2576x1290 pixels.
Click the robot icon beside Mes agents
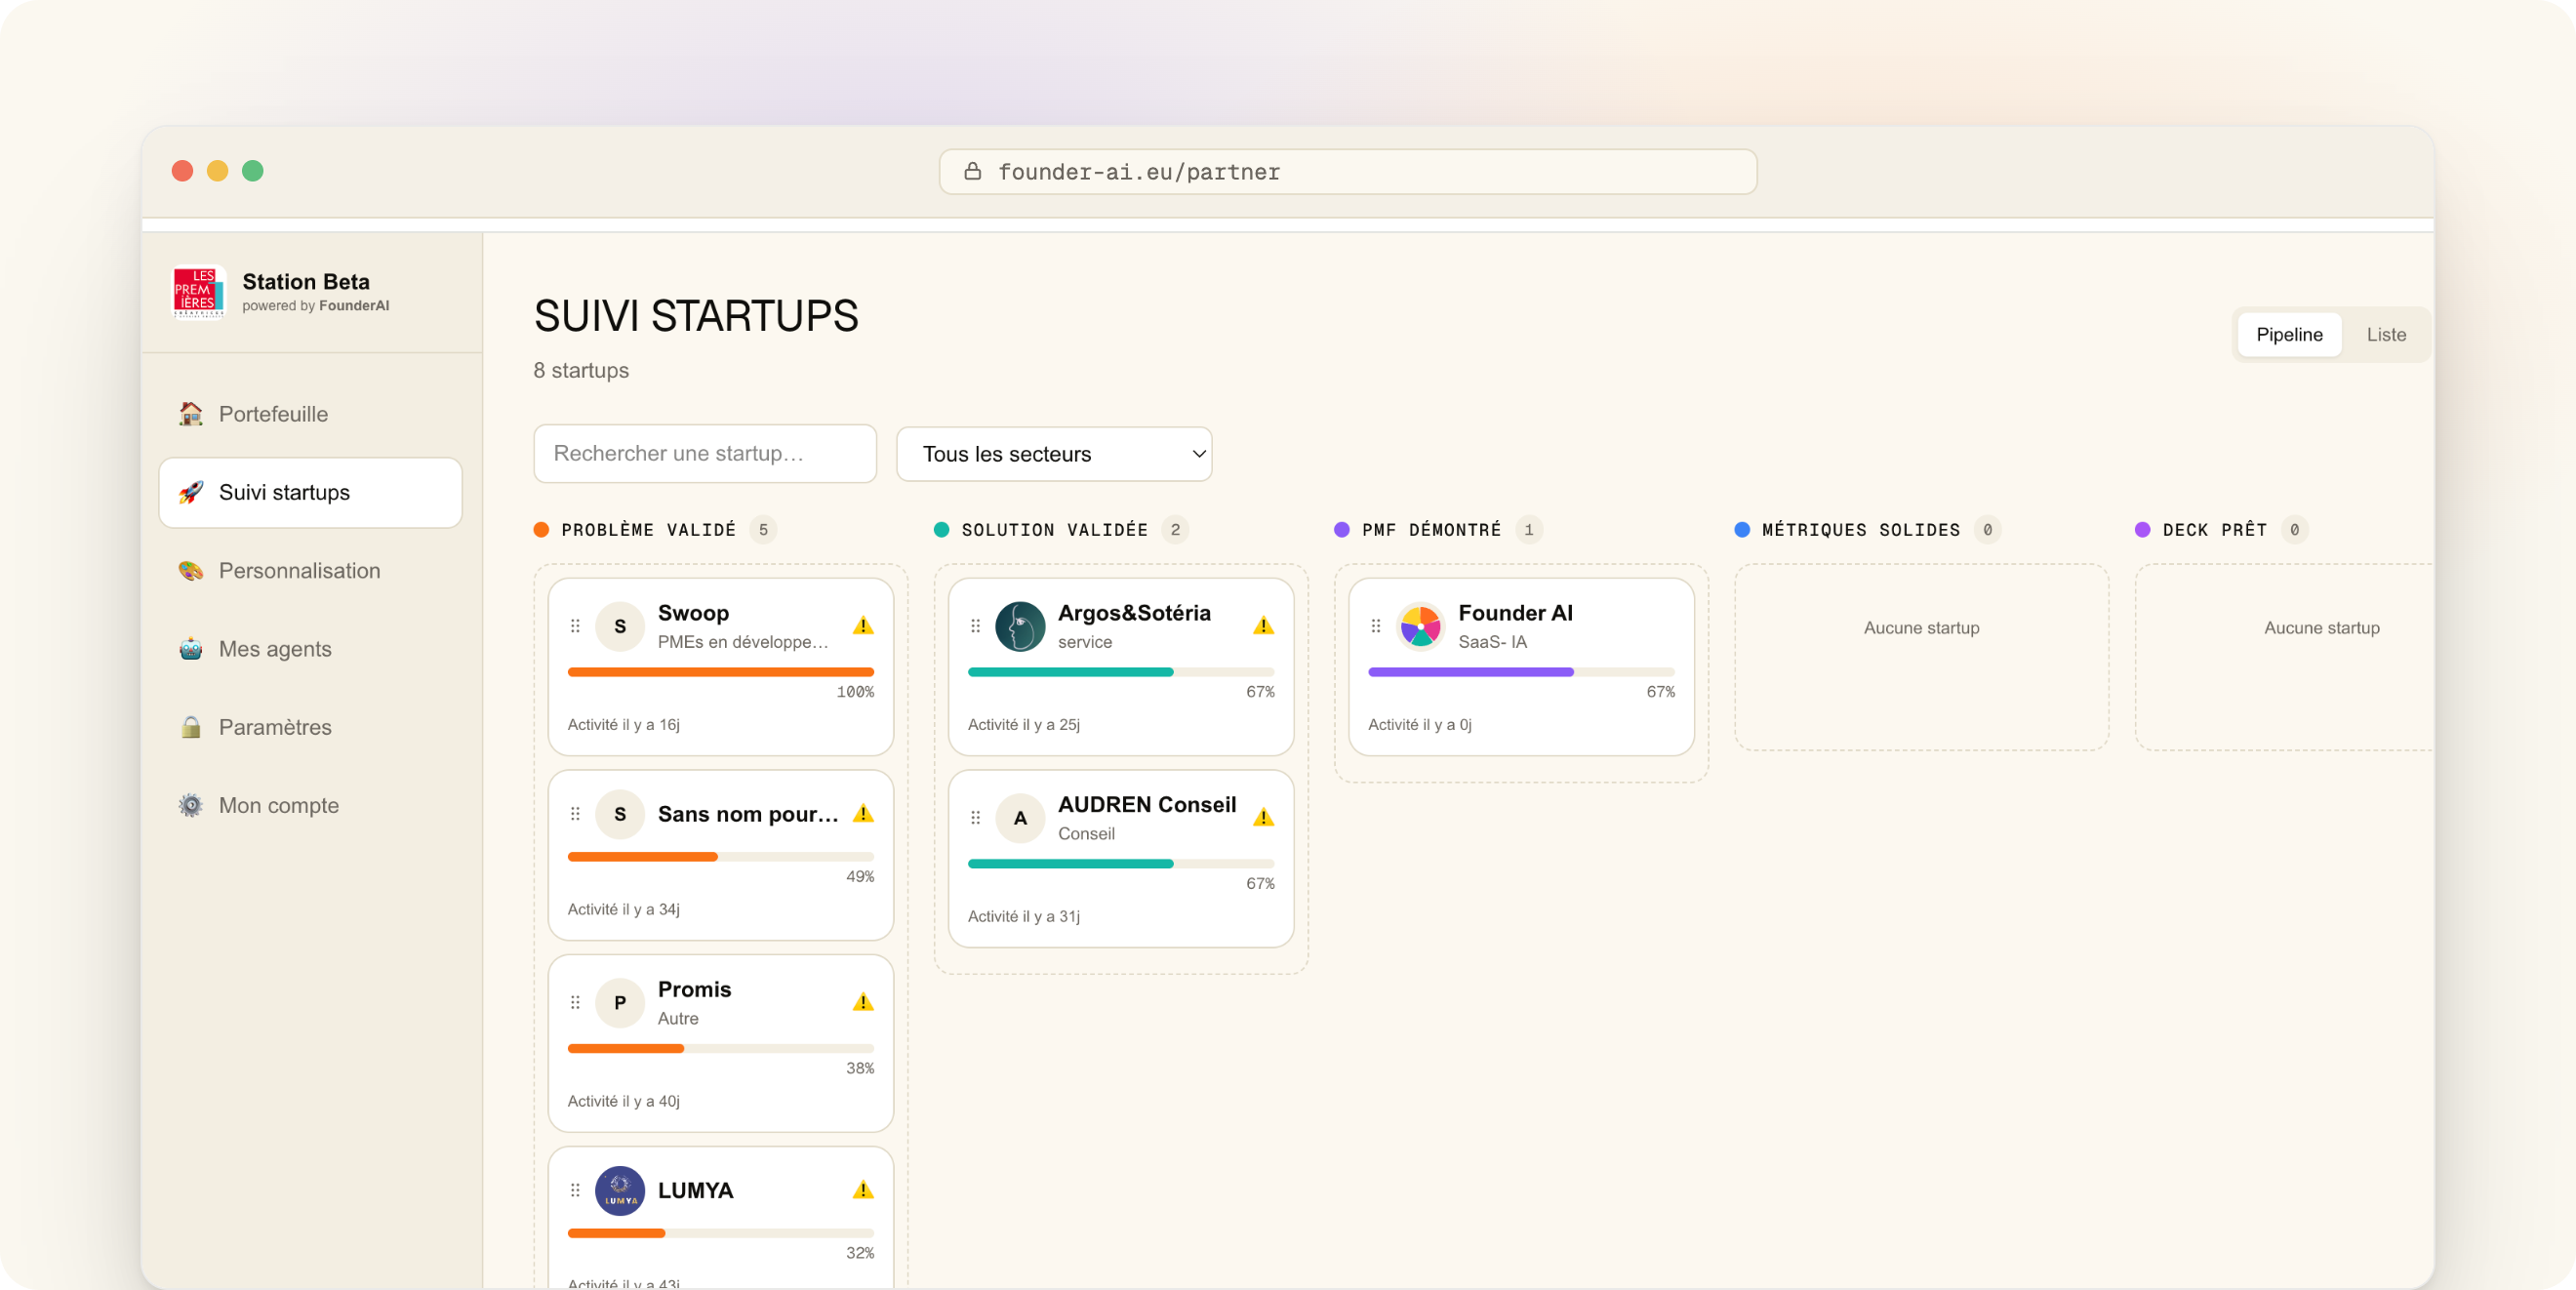tap(190, 649)
